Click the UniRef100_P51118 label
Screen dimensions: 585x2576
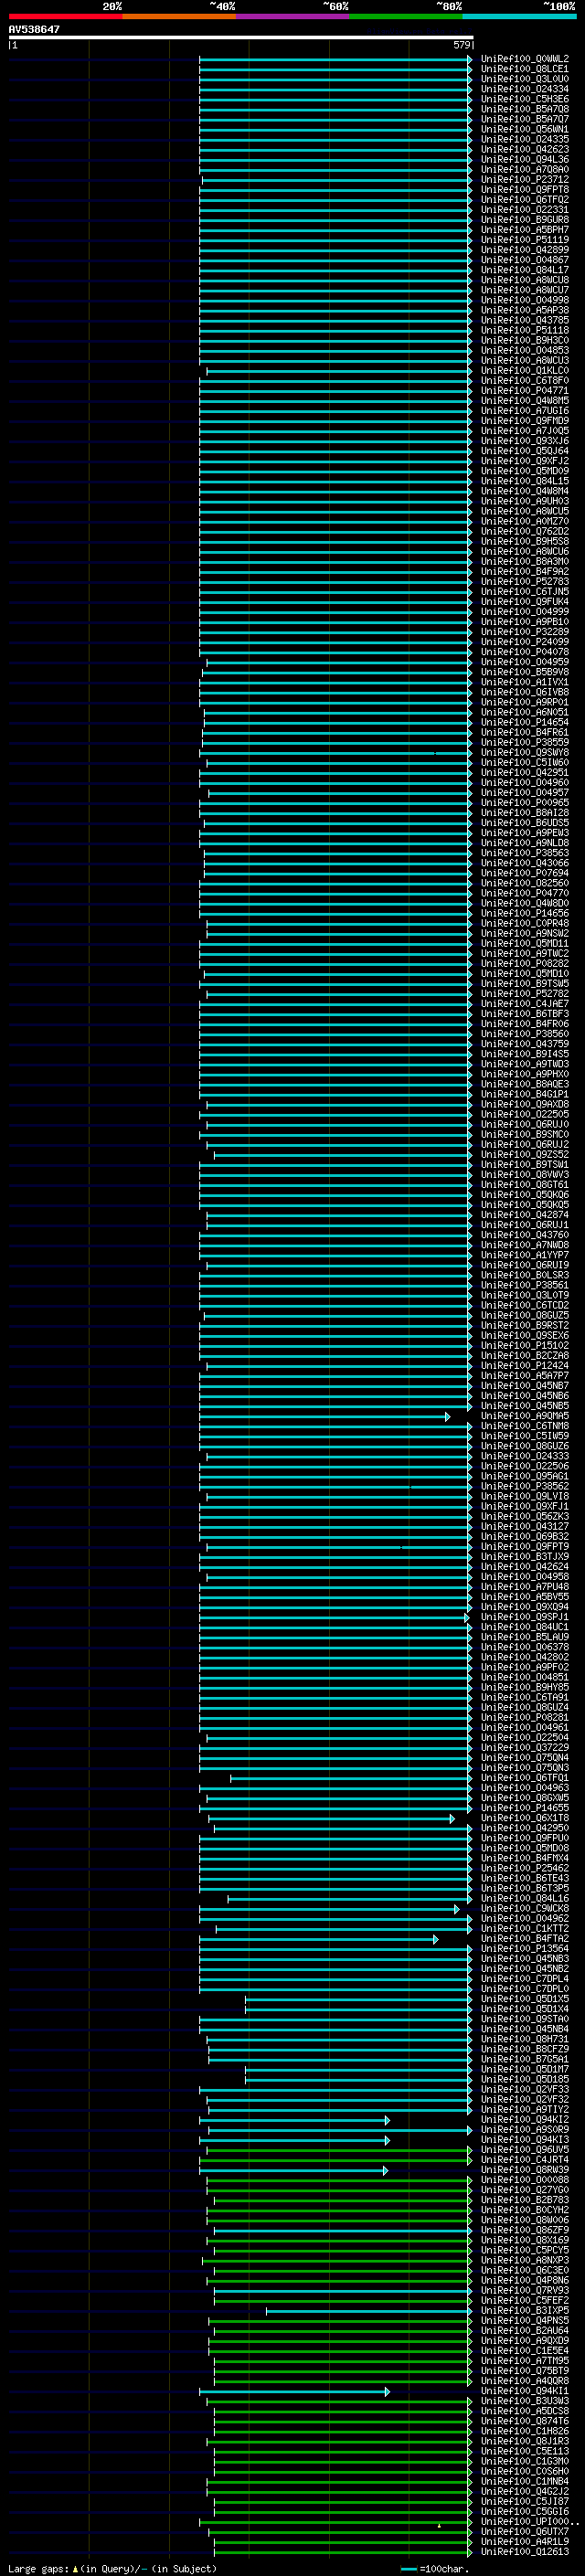(525, 330)
